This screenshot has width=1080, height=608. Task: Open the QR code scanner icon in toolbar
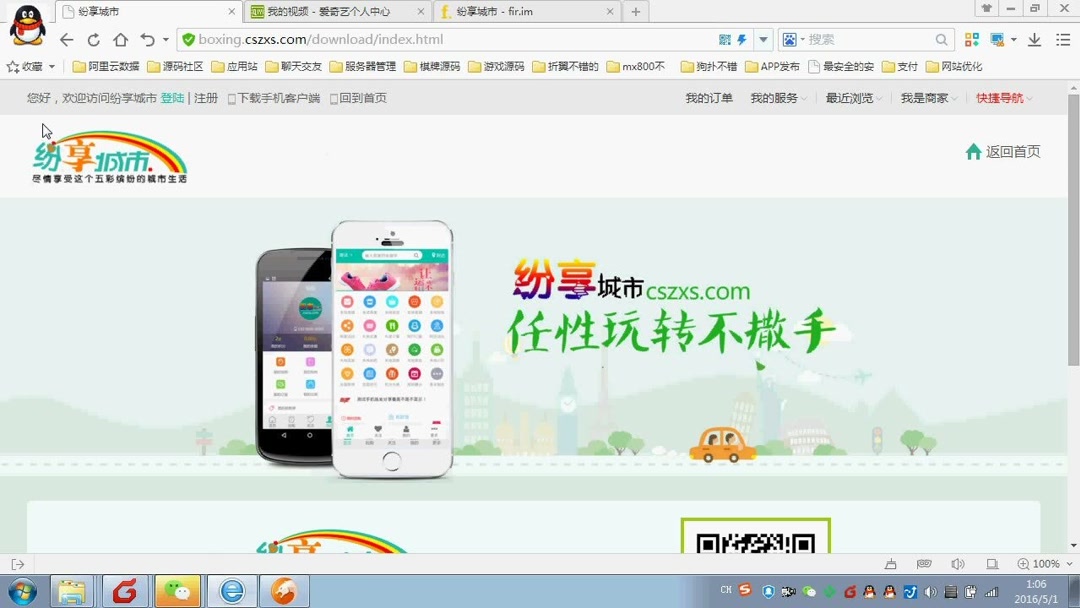tap(724, 39)
